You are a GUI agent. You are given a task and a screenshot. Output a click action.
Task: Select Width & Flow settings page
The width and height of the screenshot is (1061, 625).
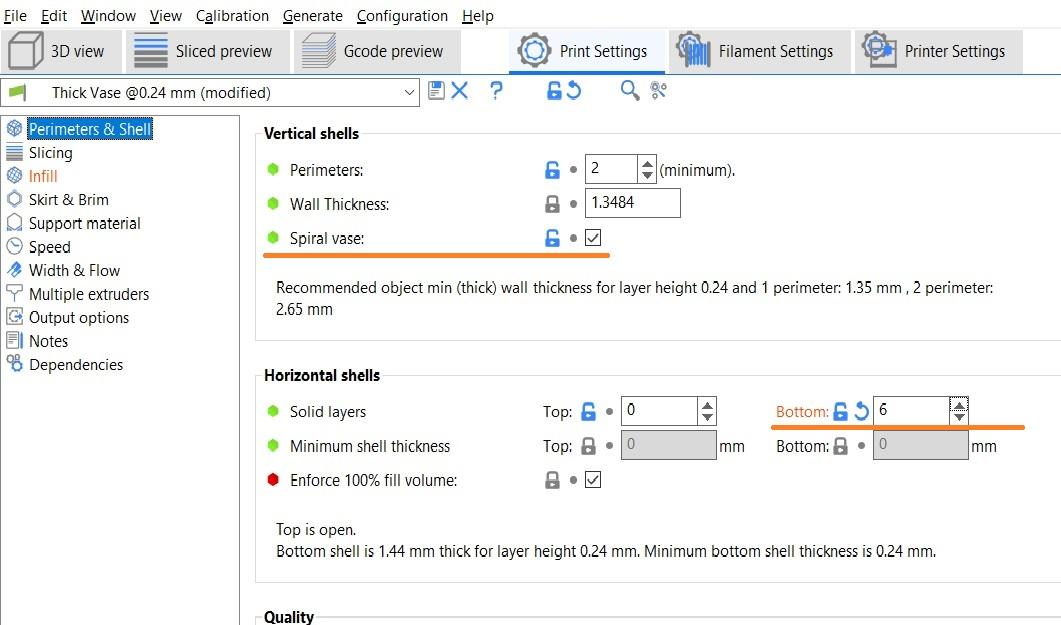tap(74, 271)
